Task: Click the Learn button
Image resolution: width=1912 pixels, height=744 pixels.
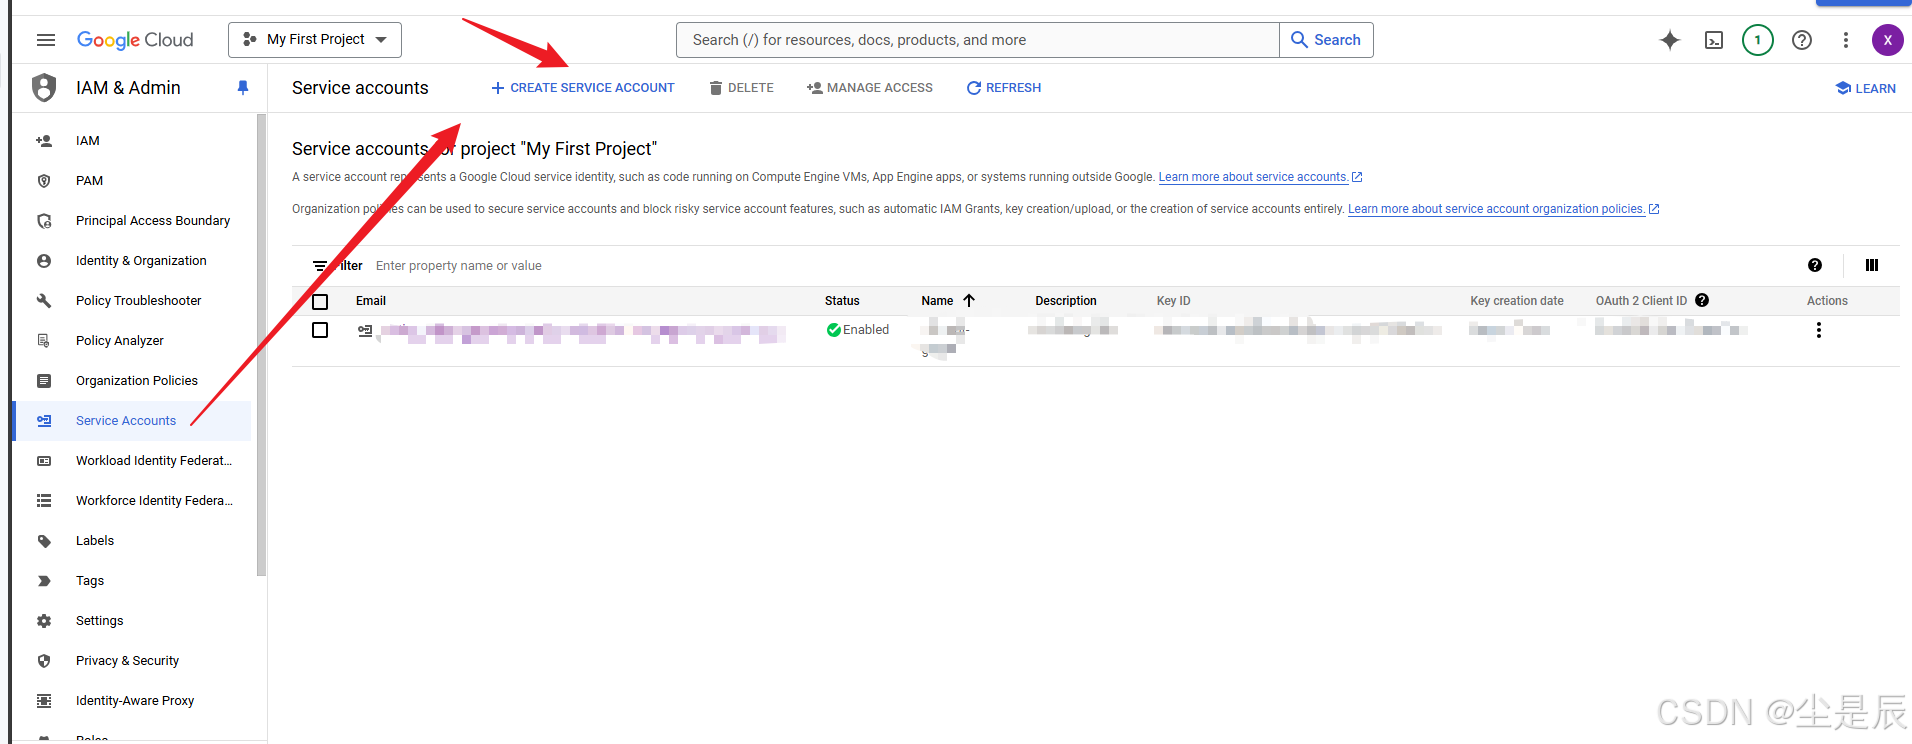Action: tap(1866, 88)
